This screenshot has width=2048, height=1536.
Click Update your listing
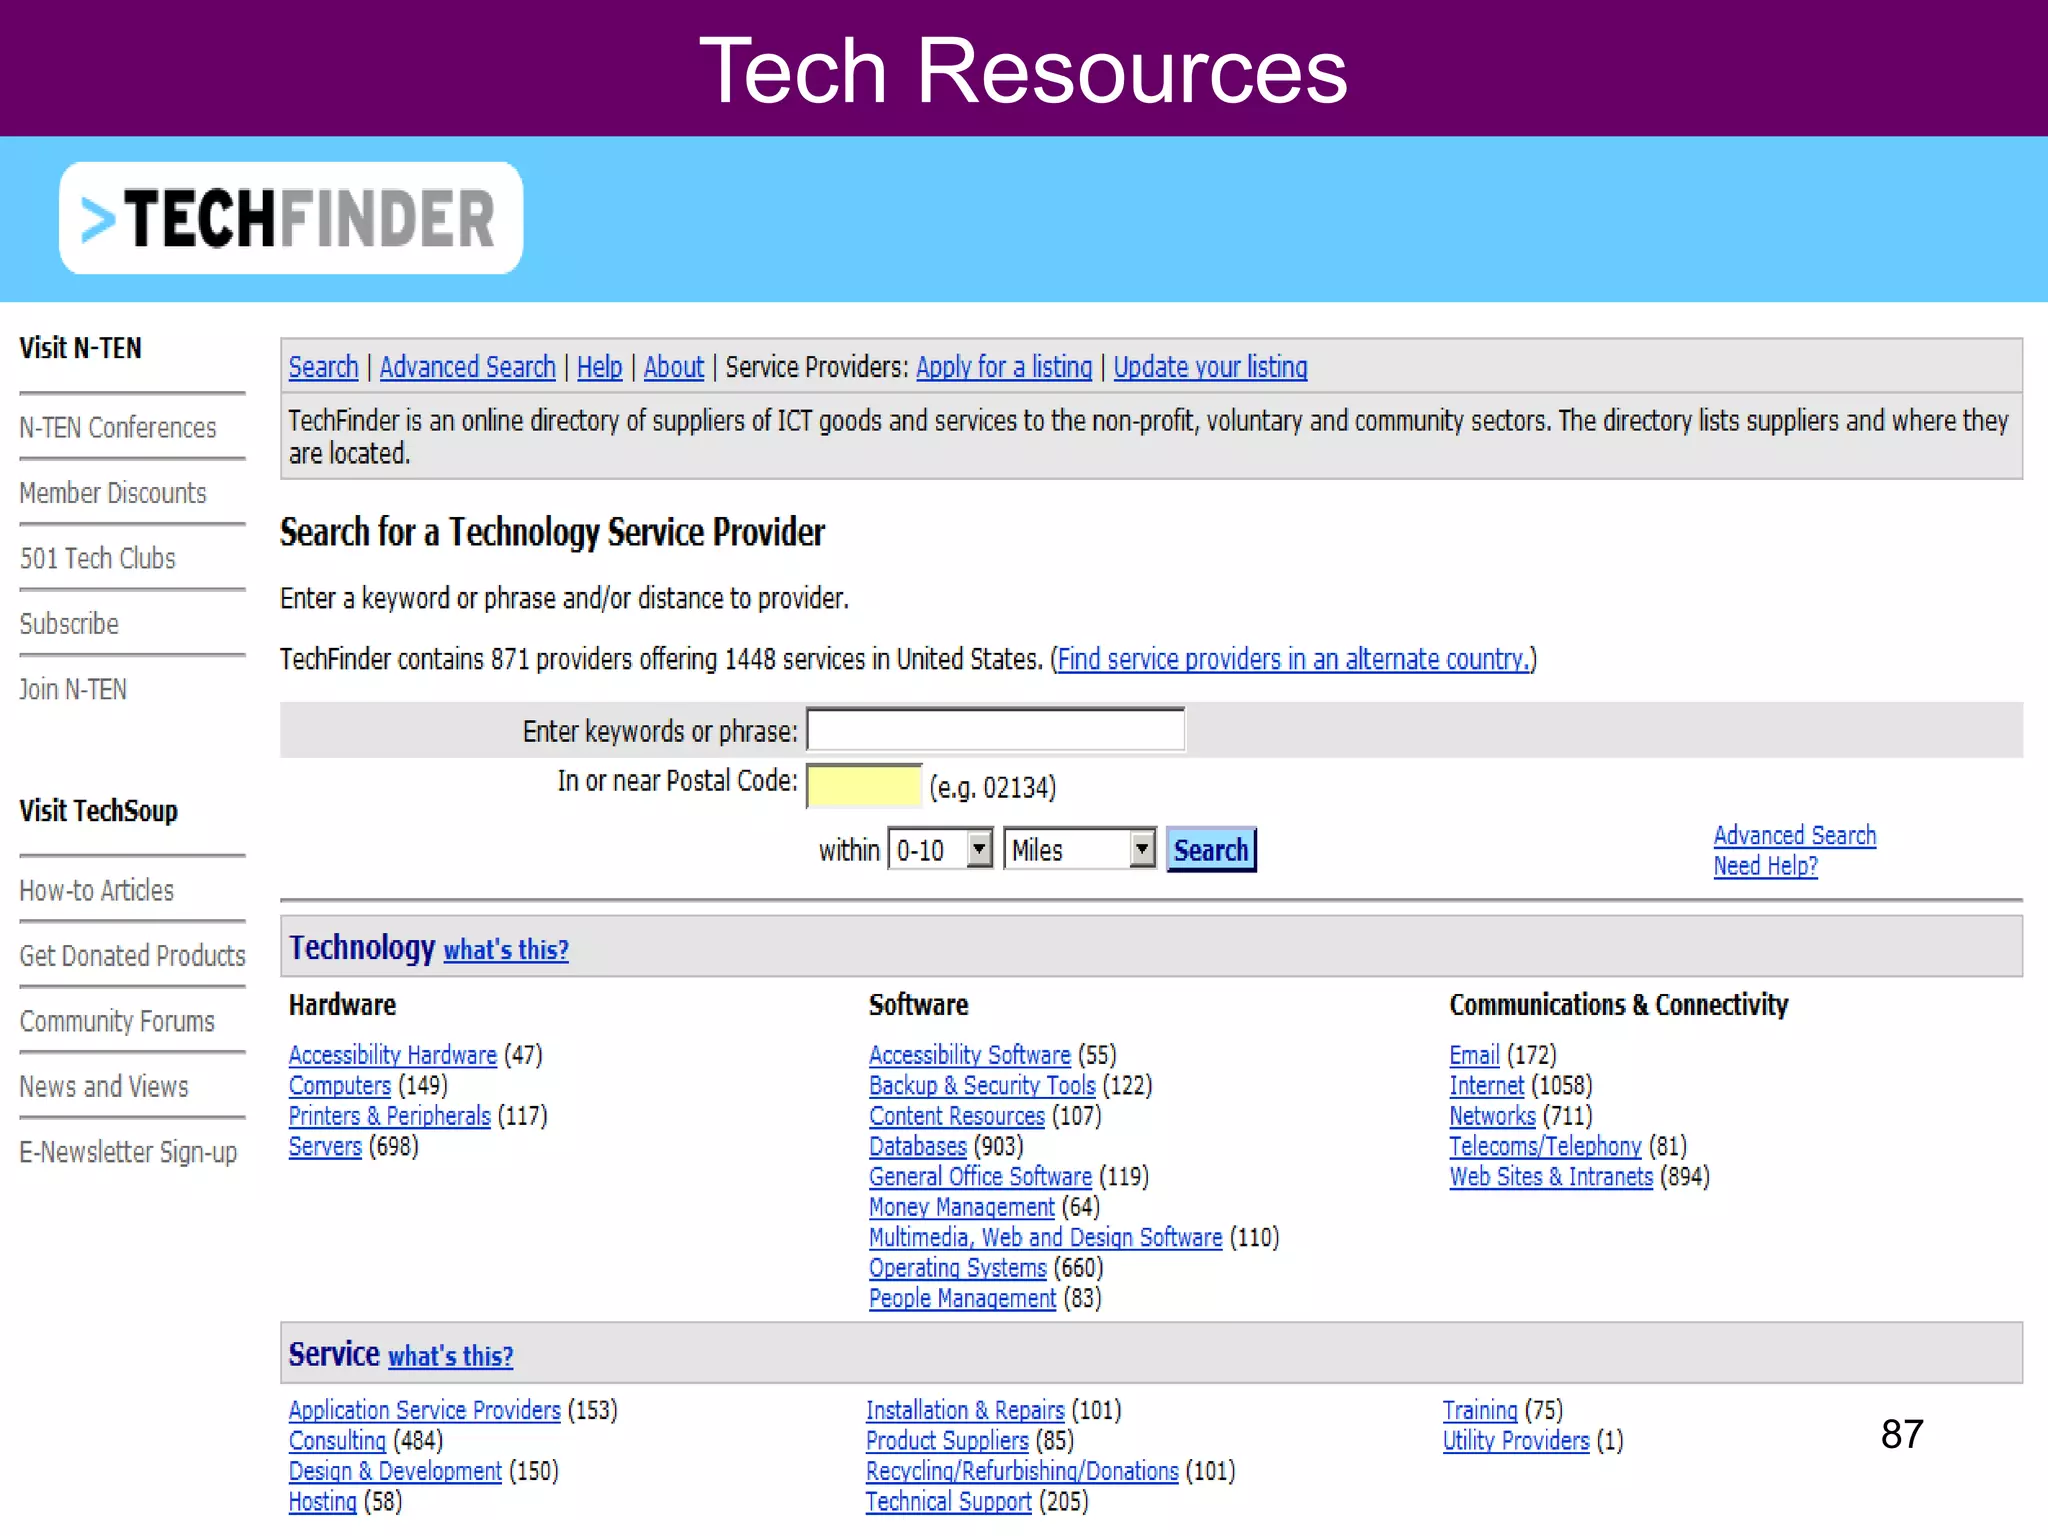click(x=1210, y=367)
